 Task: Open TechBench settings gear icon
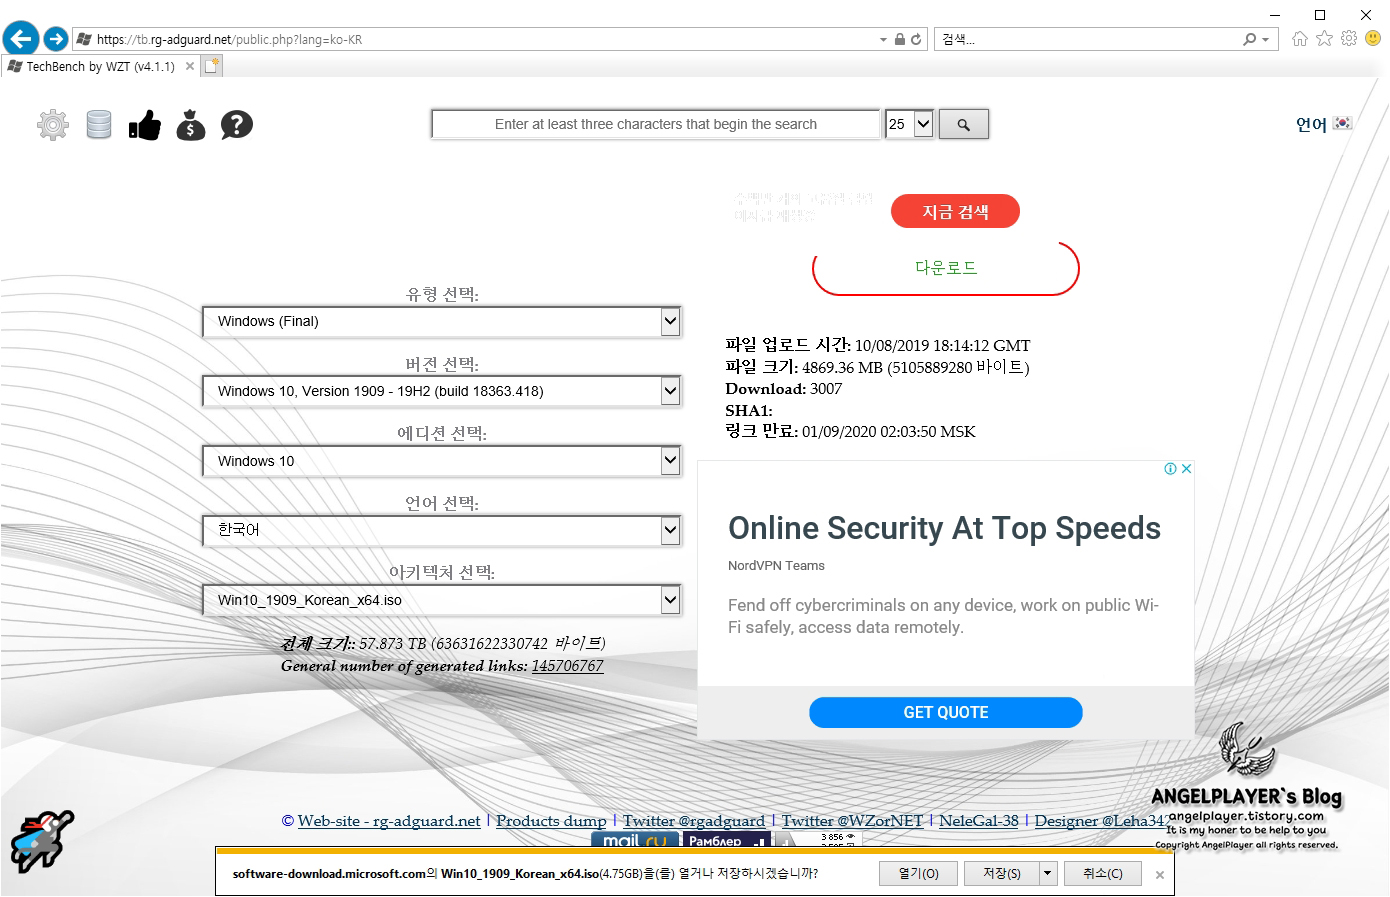[x=53, y=124]
